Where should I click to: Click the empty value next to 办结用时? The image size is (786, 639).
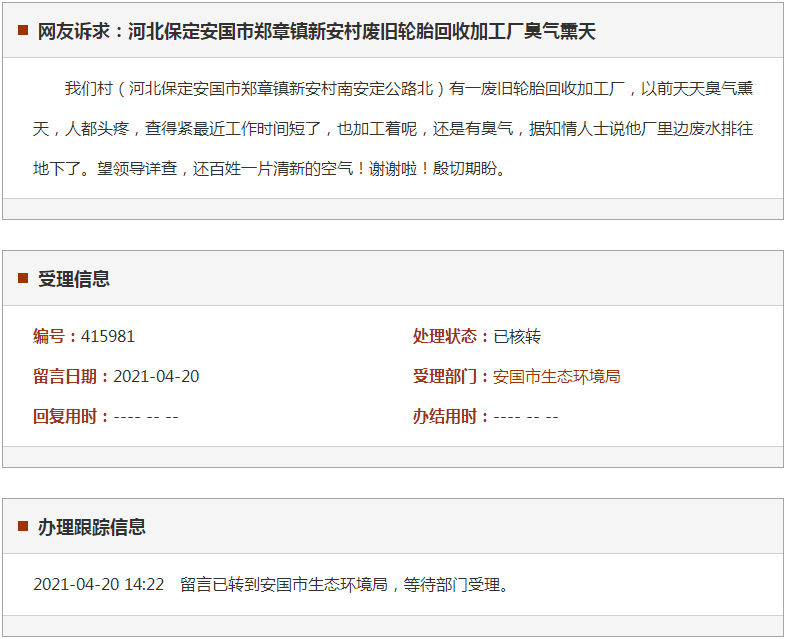point(526,417)
